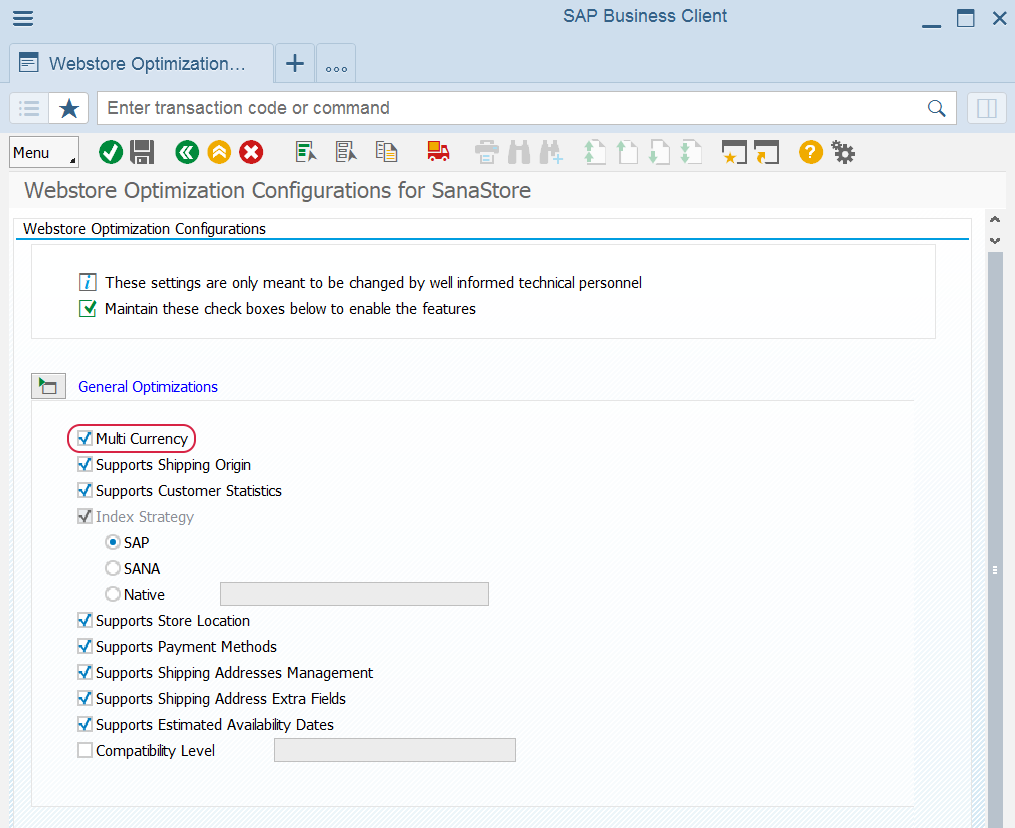Toggle Supports Customer Statistics checkbox
1015x828 pixels.
tap(84, 490)
